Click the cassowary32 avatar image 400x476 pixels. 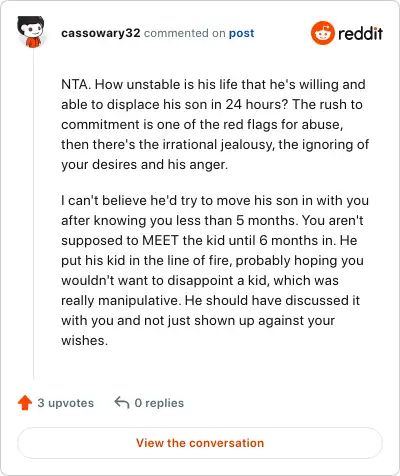coord(31,32)
